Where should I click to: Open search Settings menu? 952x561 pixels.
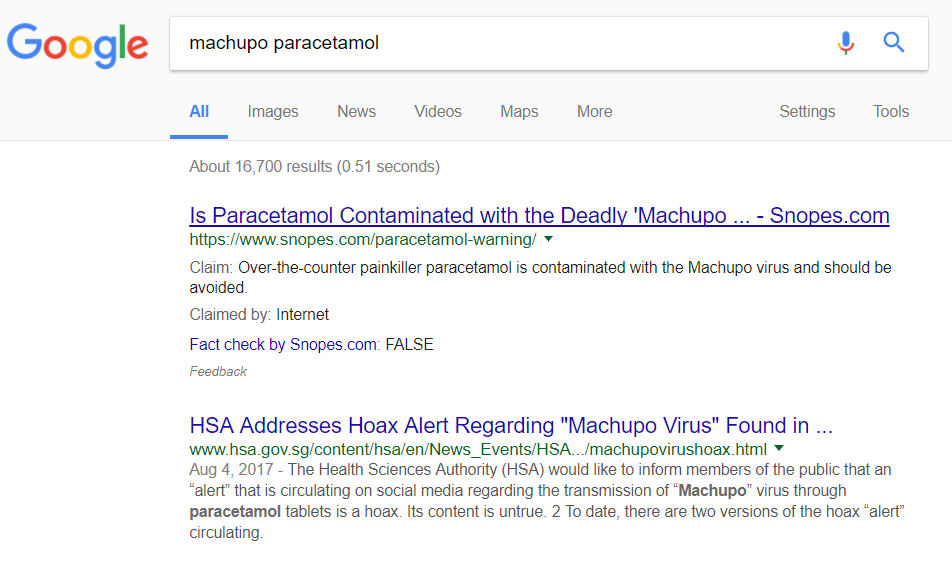[x=807, y=112]
